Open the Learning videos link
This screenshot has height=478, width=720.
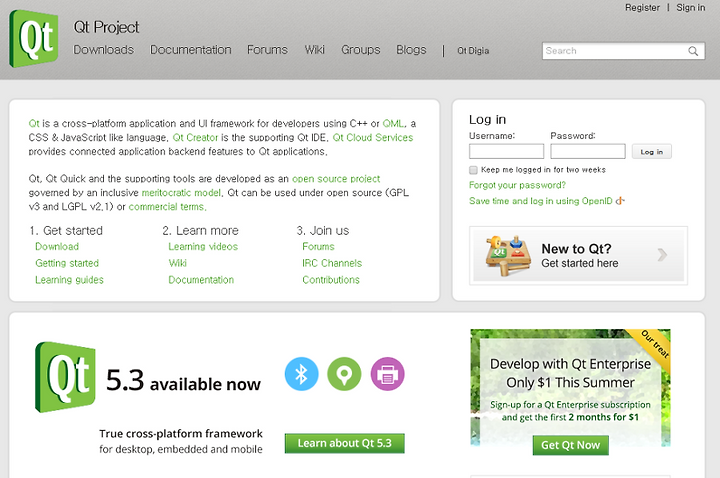[203, 247]
